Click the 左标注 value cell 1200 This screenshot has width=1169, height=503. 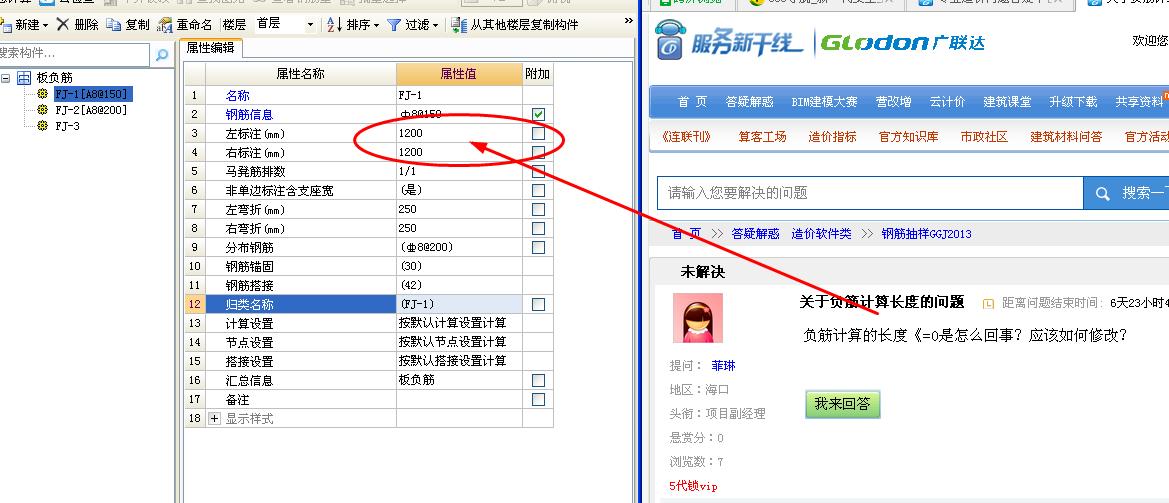[x=459, y=133]
